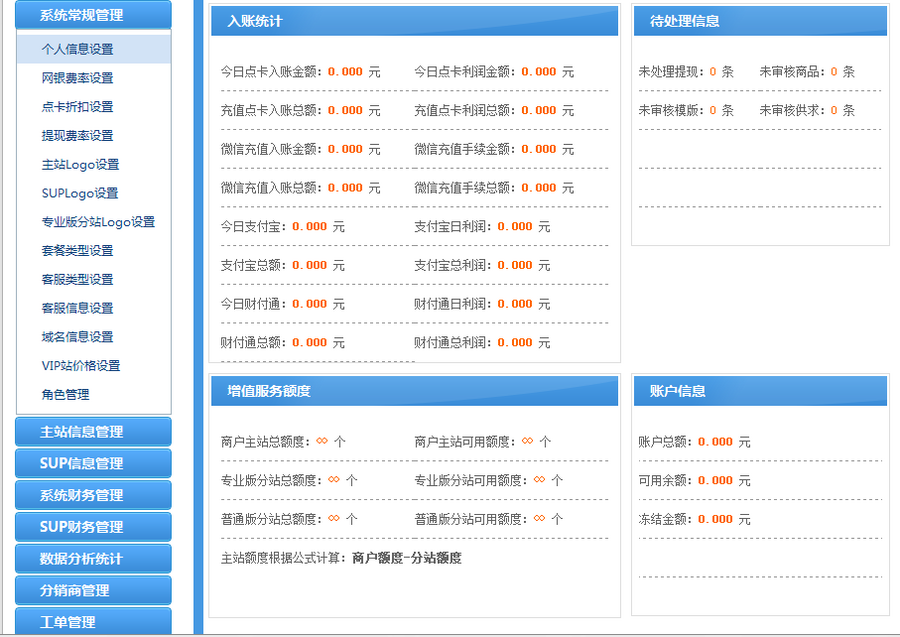The height and width of the screenshot is (637, 900).
Task: Click the 待处理信息 panel header
Action: [x=760, y=21]
